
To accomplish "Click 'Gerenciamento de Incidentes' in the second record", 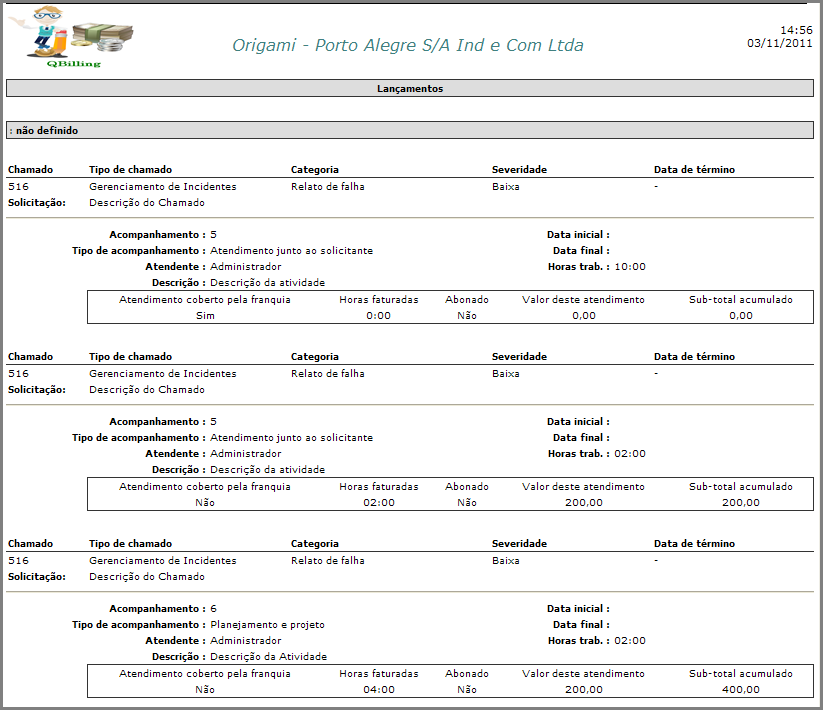I will click(x=162, y=373).
